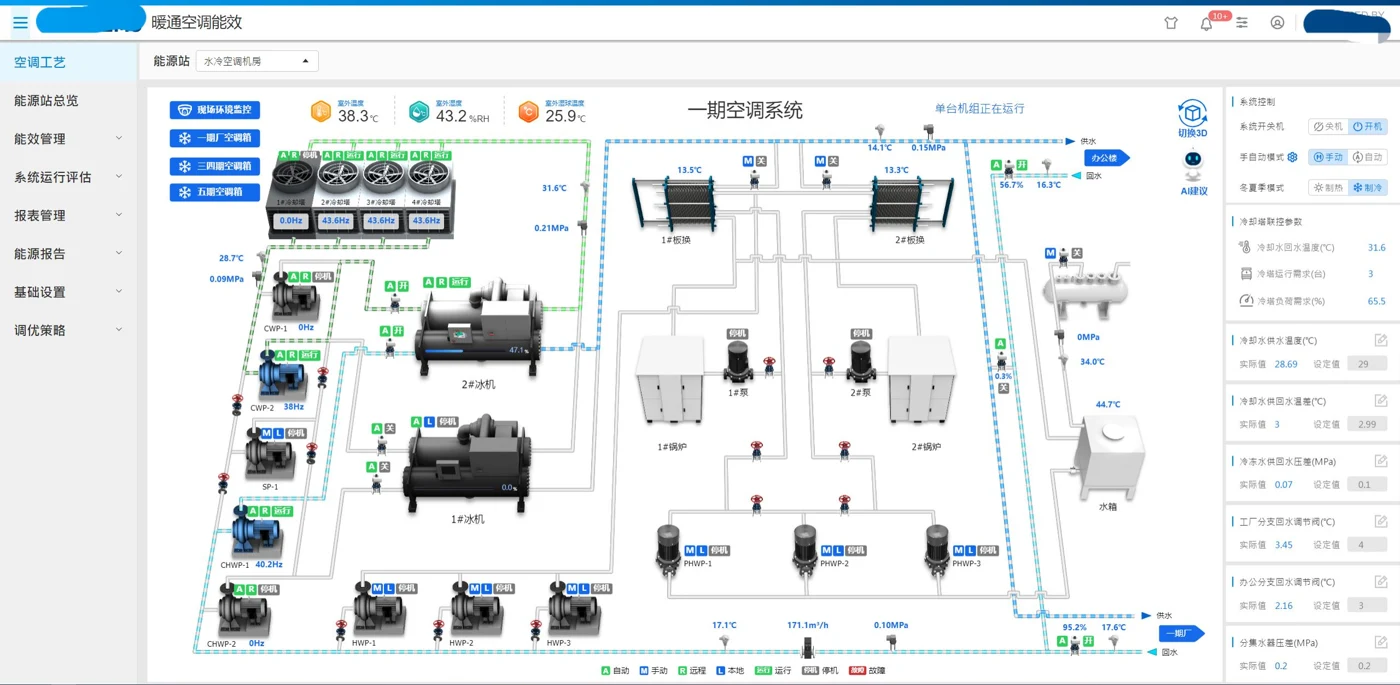Select the 水箱 water tank
Screen dimensions: 1400x685
[1108, 456]
